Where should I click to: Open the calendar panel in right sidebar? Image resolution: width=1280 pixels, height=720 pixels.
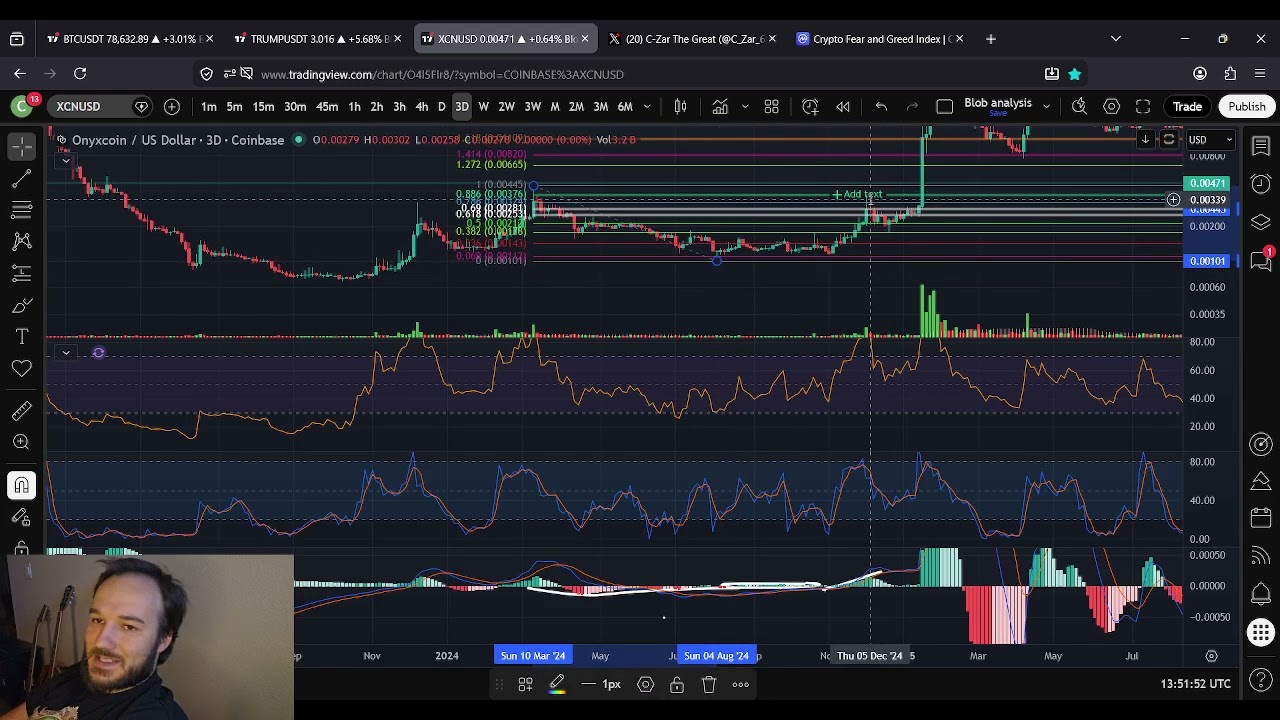(x=1261, y=518)
